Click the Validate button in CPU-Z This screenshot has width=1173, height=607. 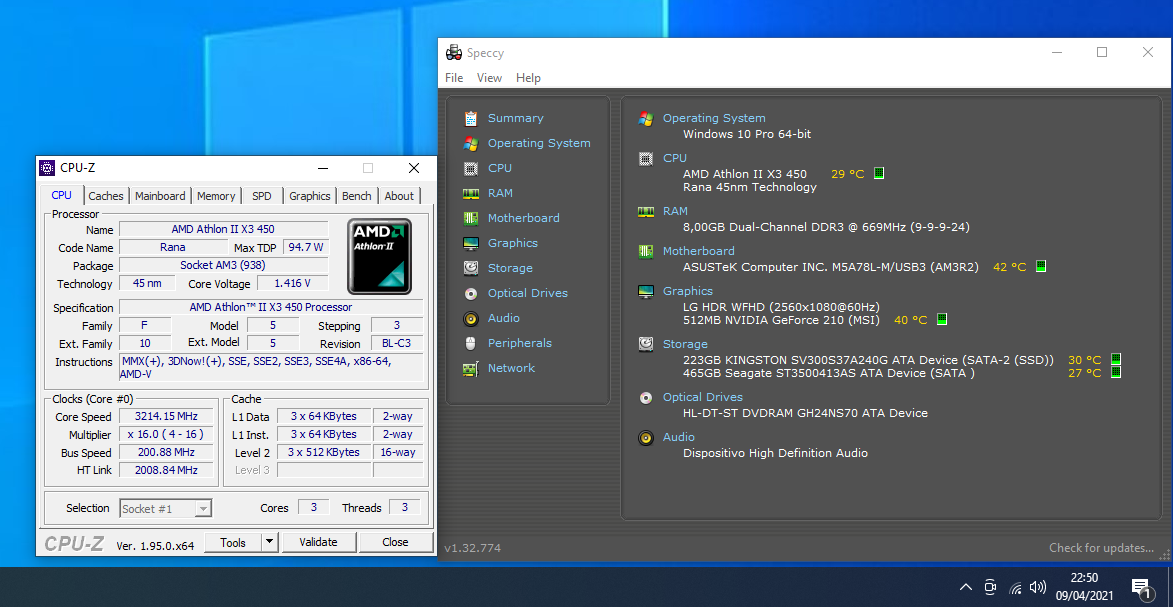click(318, 542)
